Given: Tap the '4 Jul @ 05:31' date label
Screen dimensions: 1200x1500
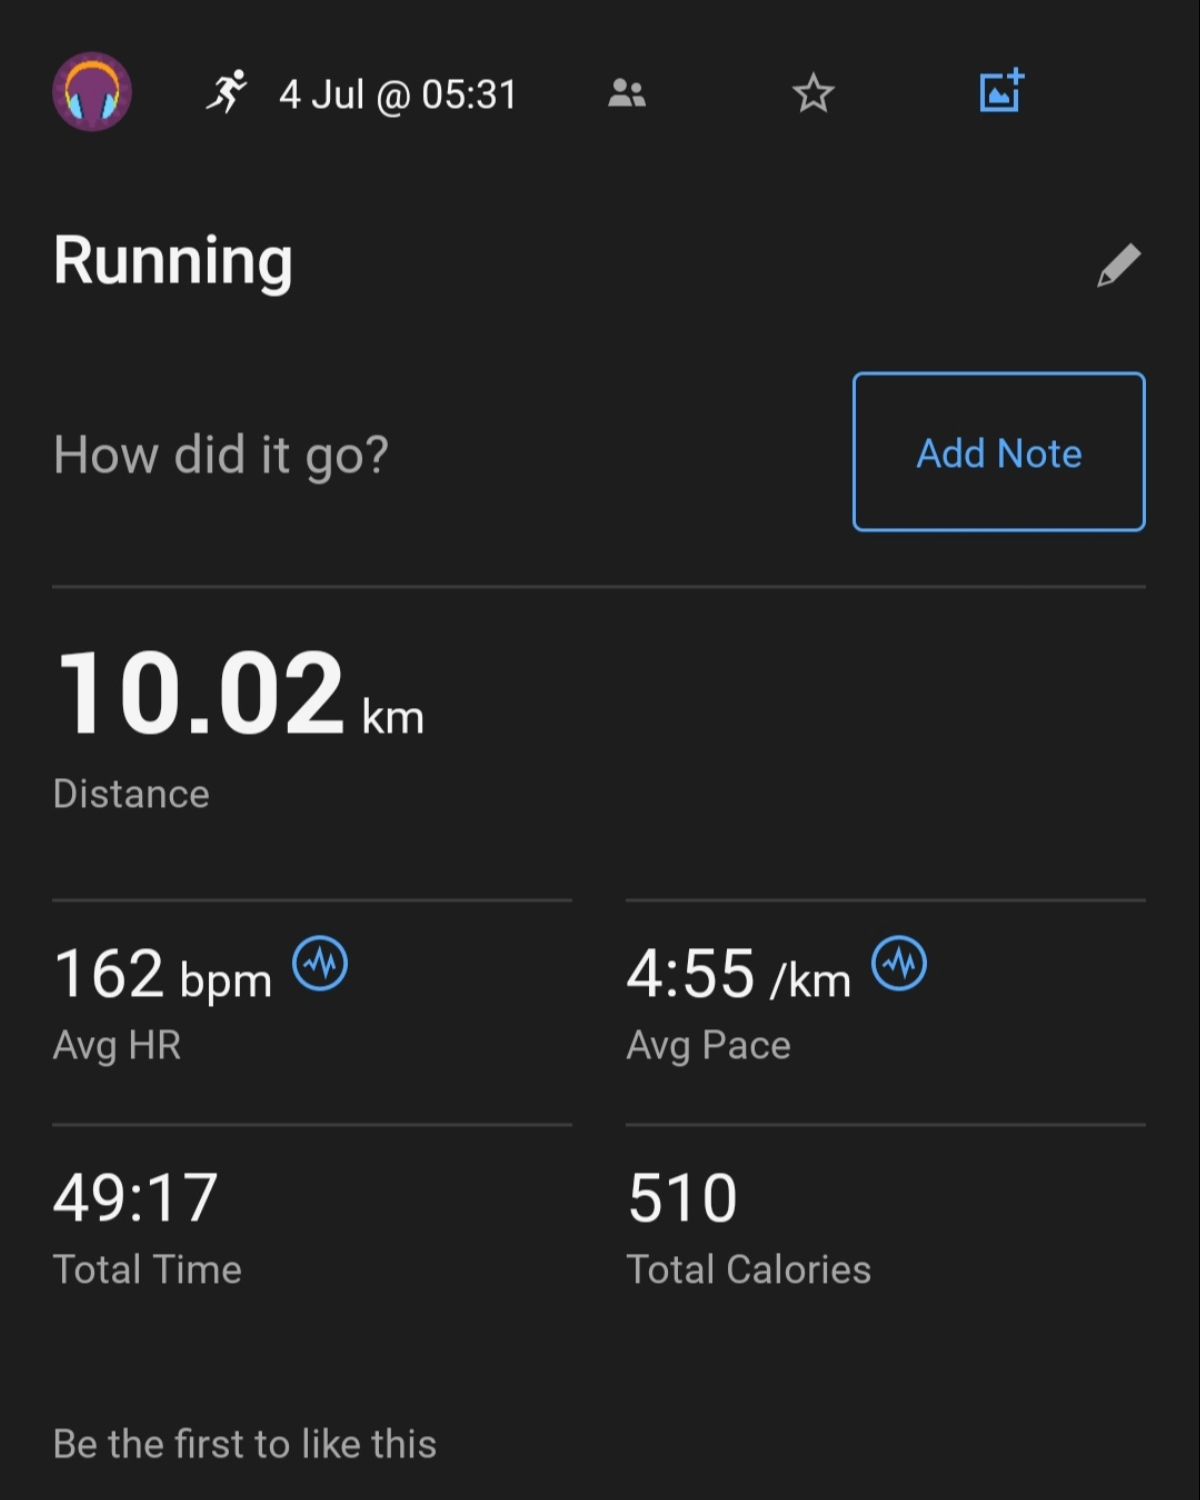Looking at the screenshot, I should 398,95.
